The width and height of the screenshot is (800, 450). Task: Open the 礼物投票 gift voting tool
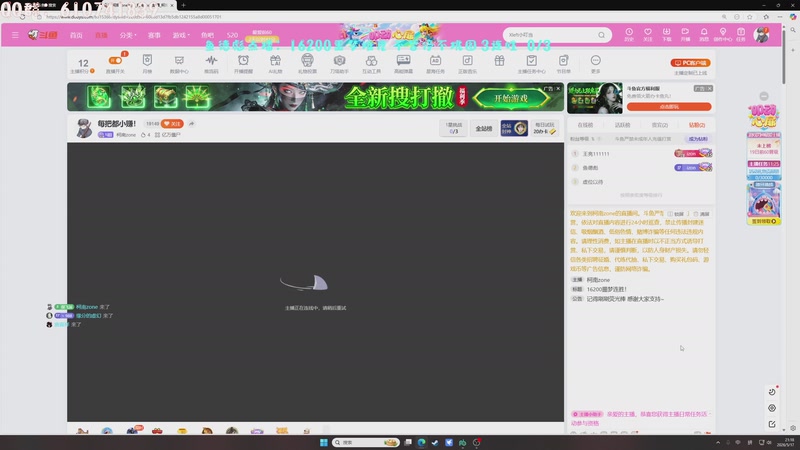[307, 64]
